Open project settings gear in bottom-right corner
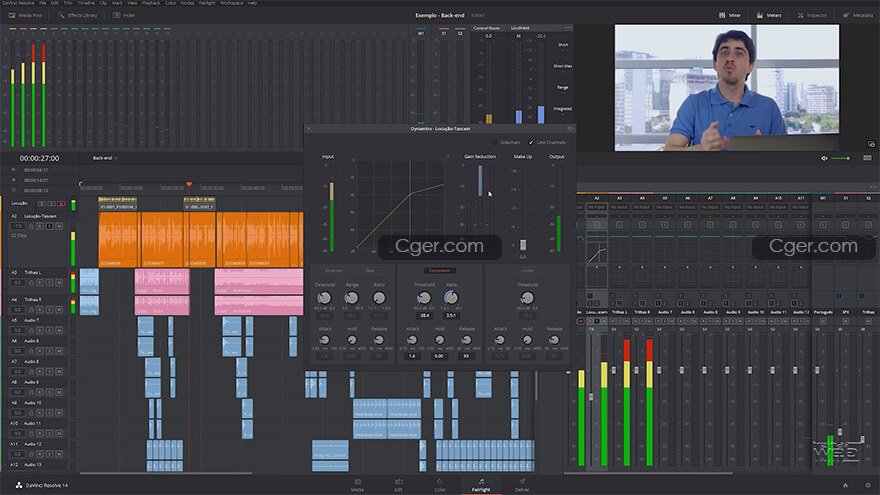The image size is (880, 495). 868,485
